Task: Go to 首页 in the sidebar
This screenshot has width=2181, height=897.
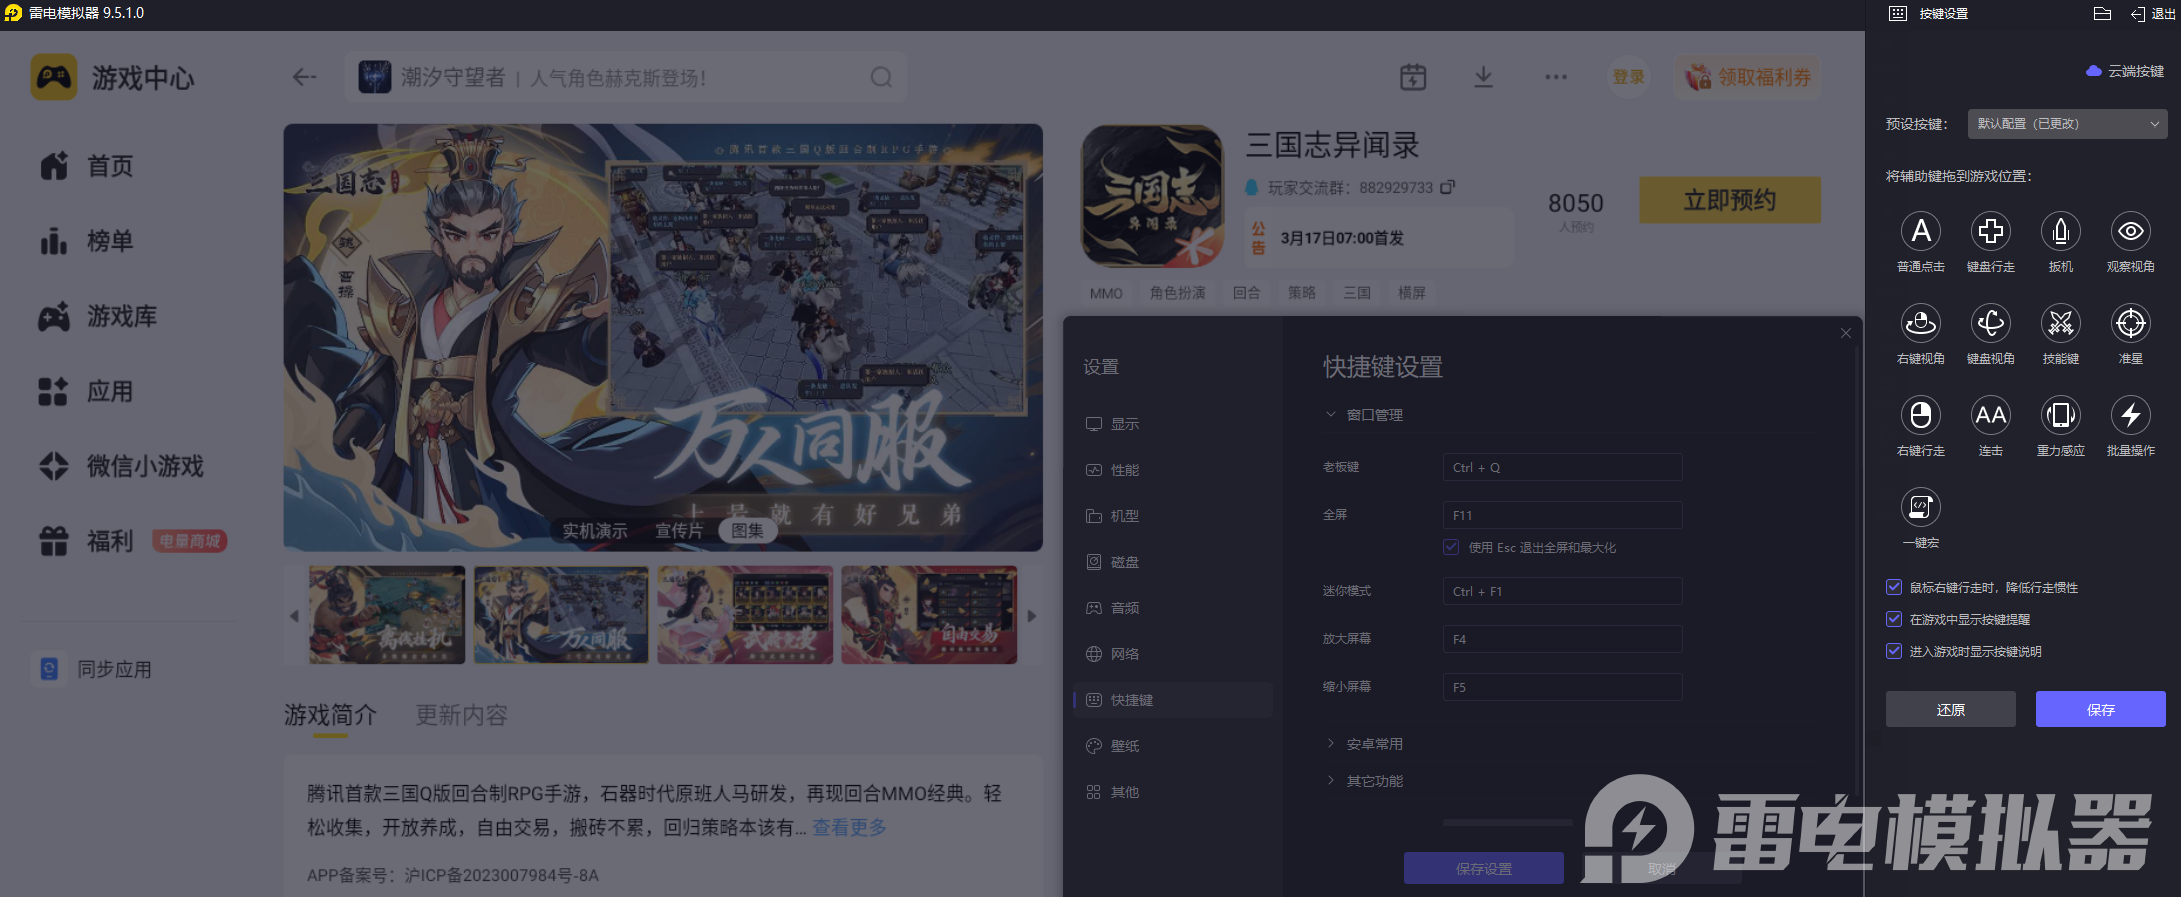Action: click(x=86, y=166)
